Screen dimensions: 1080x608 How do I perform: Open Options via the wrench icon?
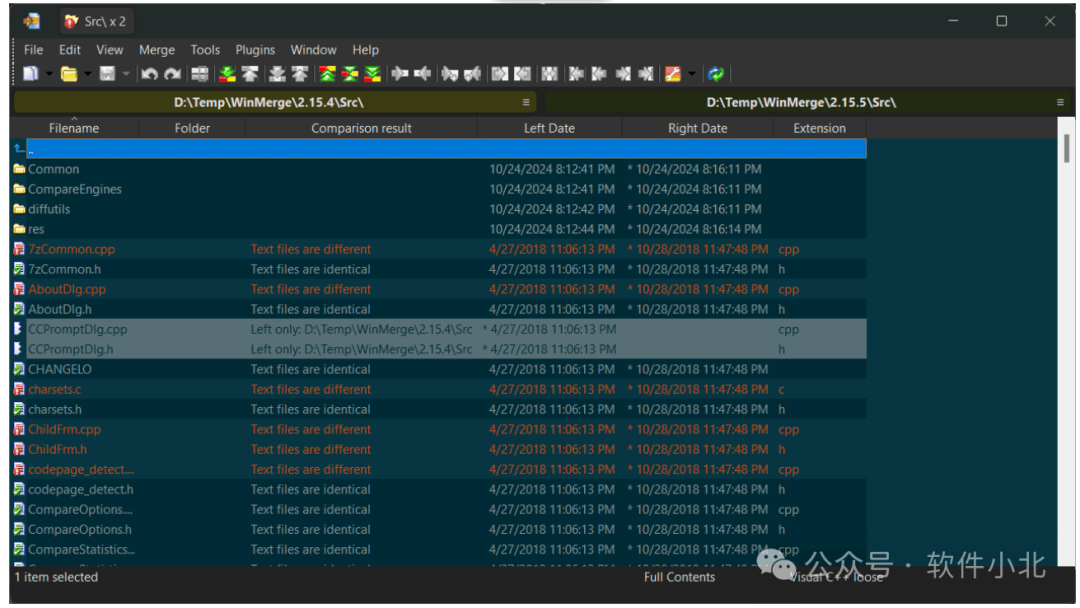point(672,74)
